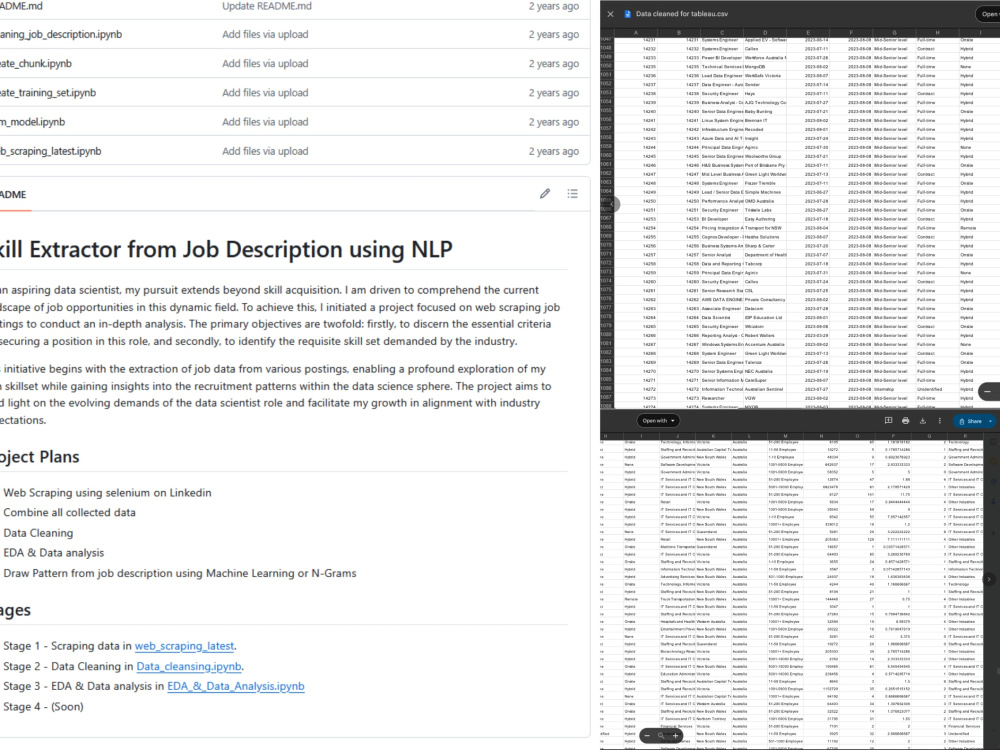The width and height of the screenshot is (1000, 750).
Task: Expand the Share button dropdown arrow
Action: 990,421
